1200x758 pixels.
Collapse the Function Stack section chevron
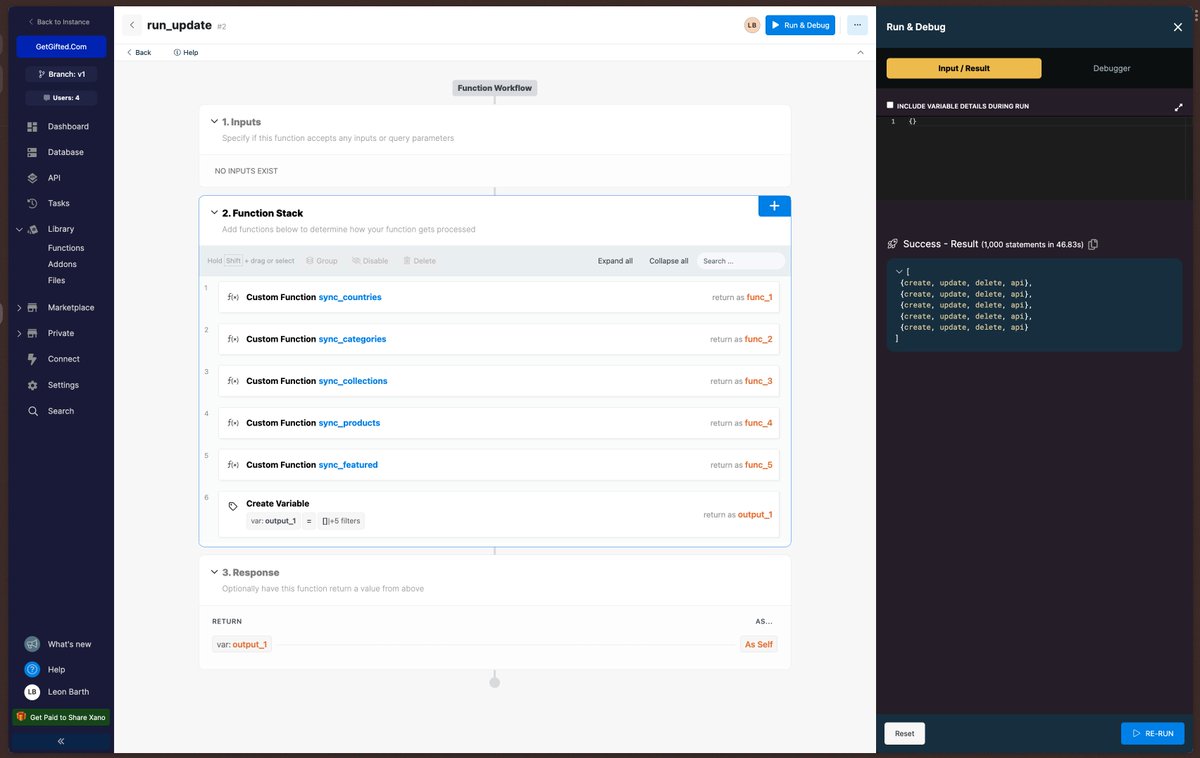pyautogui.click(x=214, y=212)
